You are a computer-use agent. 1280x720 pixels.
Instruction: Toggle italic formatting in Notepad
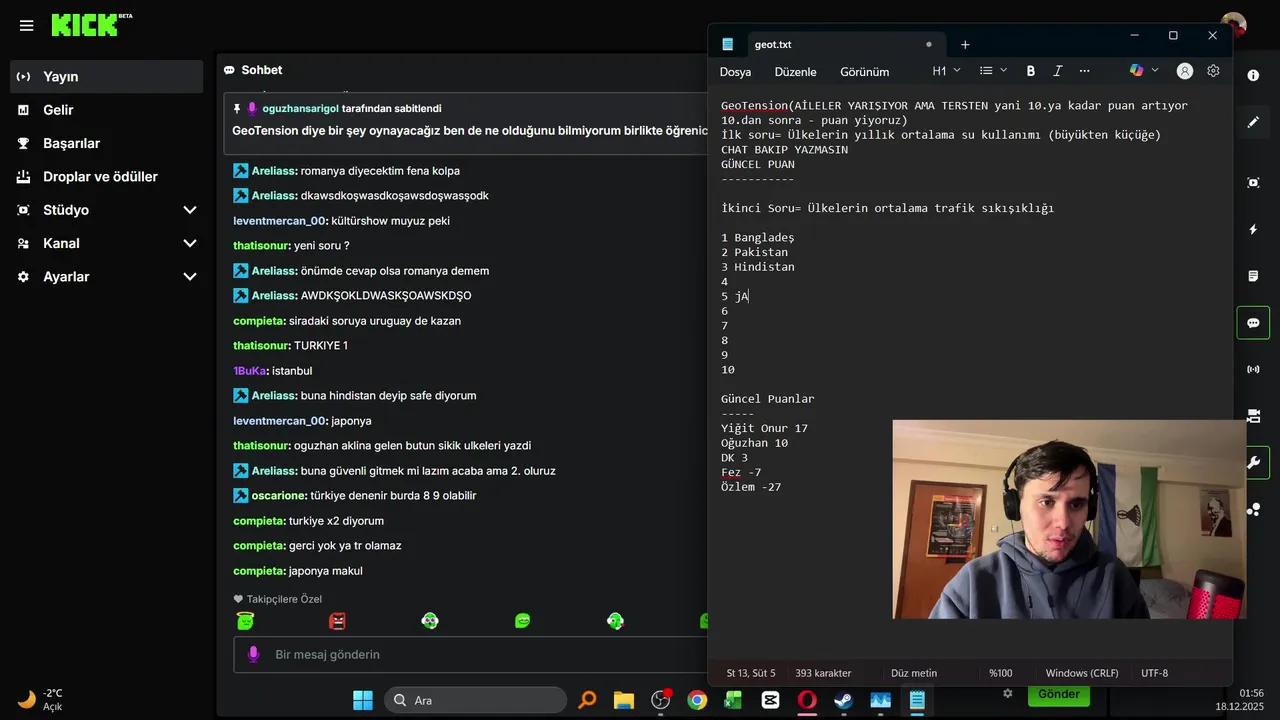[1057, 71]
